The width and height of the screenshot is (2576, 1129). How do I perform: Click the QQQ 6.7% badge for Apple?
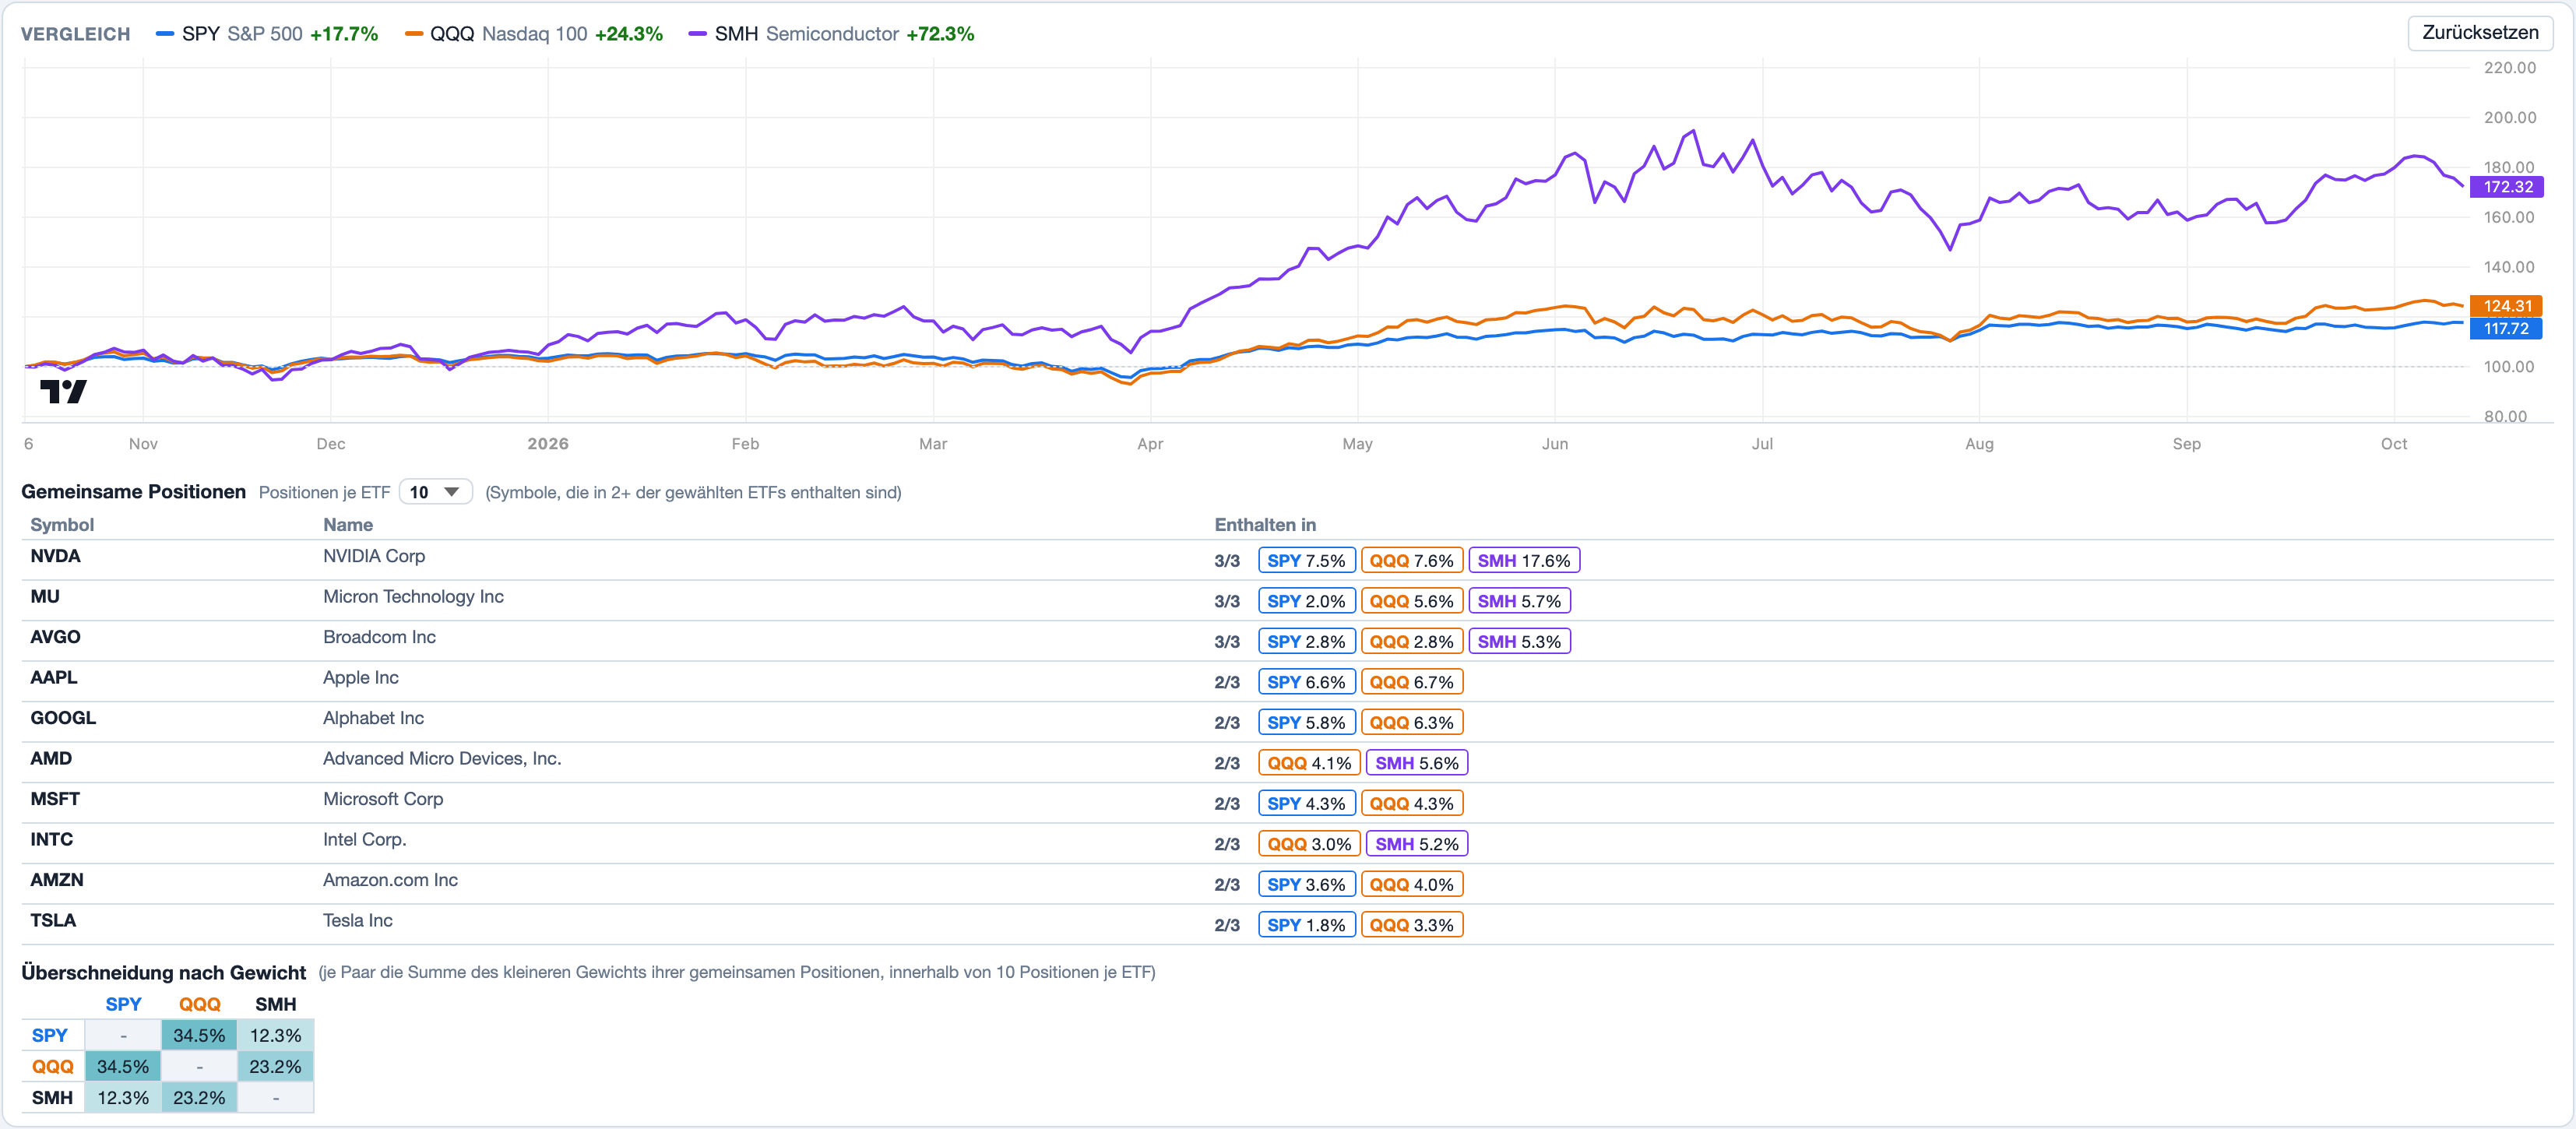[x=1411, y=682]
